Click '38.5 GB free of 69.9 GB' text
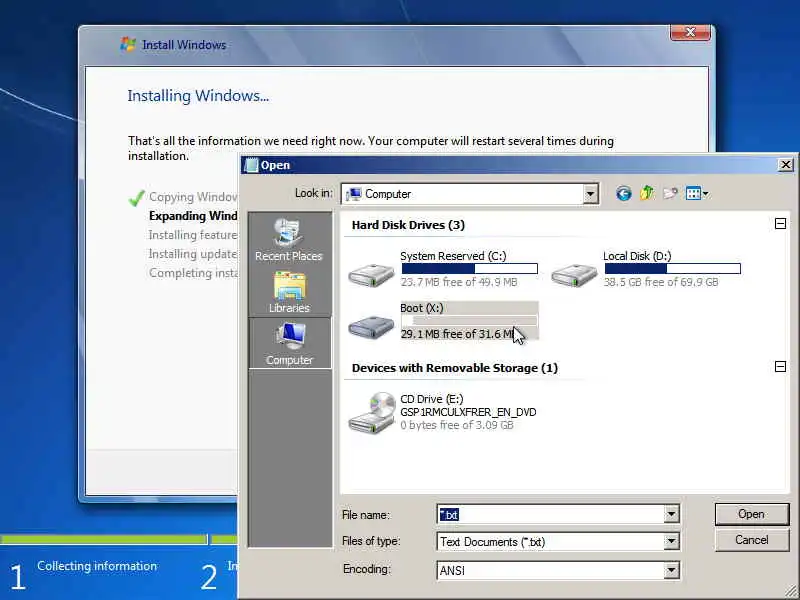 tap(661, 282)
